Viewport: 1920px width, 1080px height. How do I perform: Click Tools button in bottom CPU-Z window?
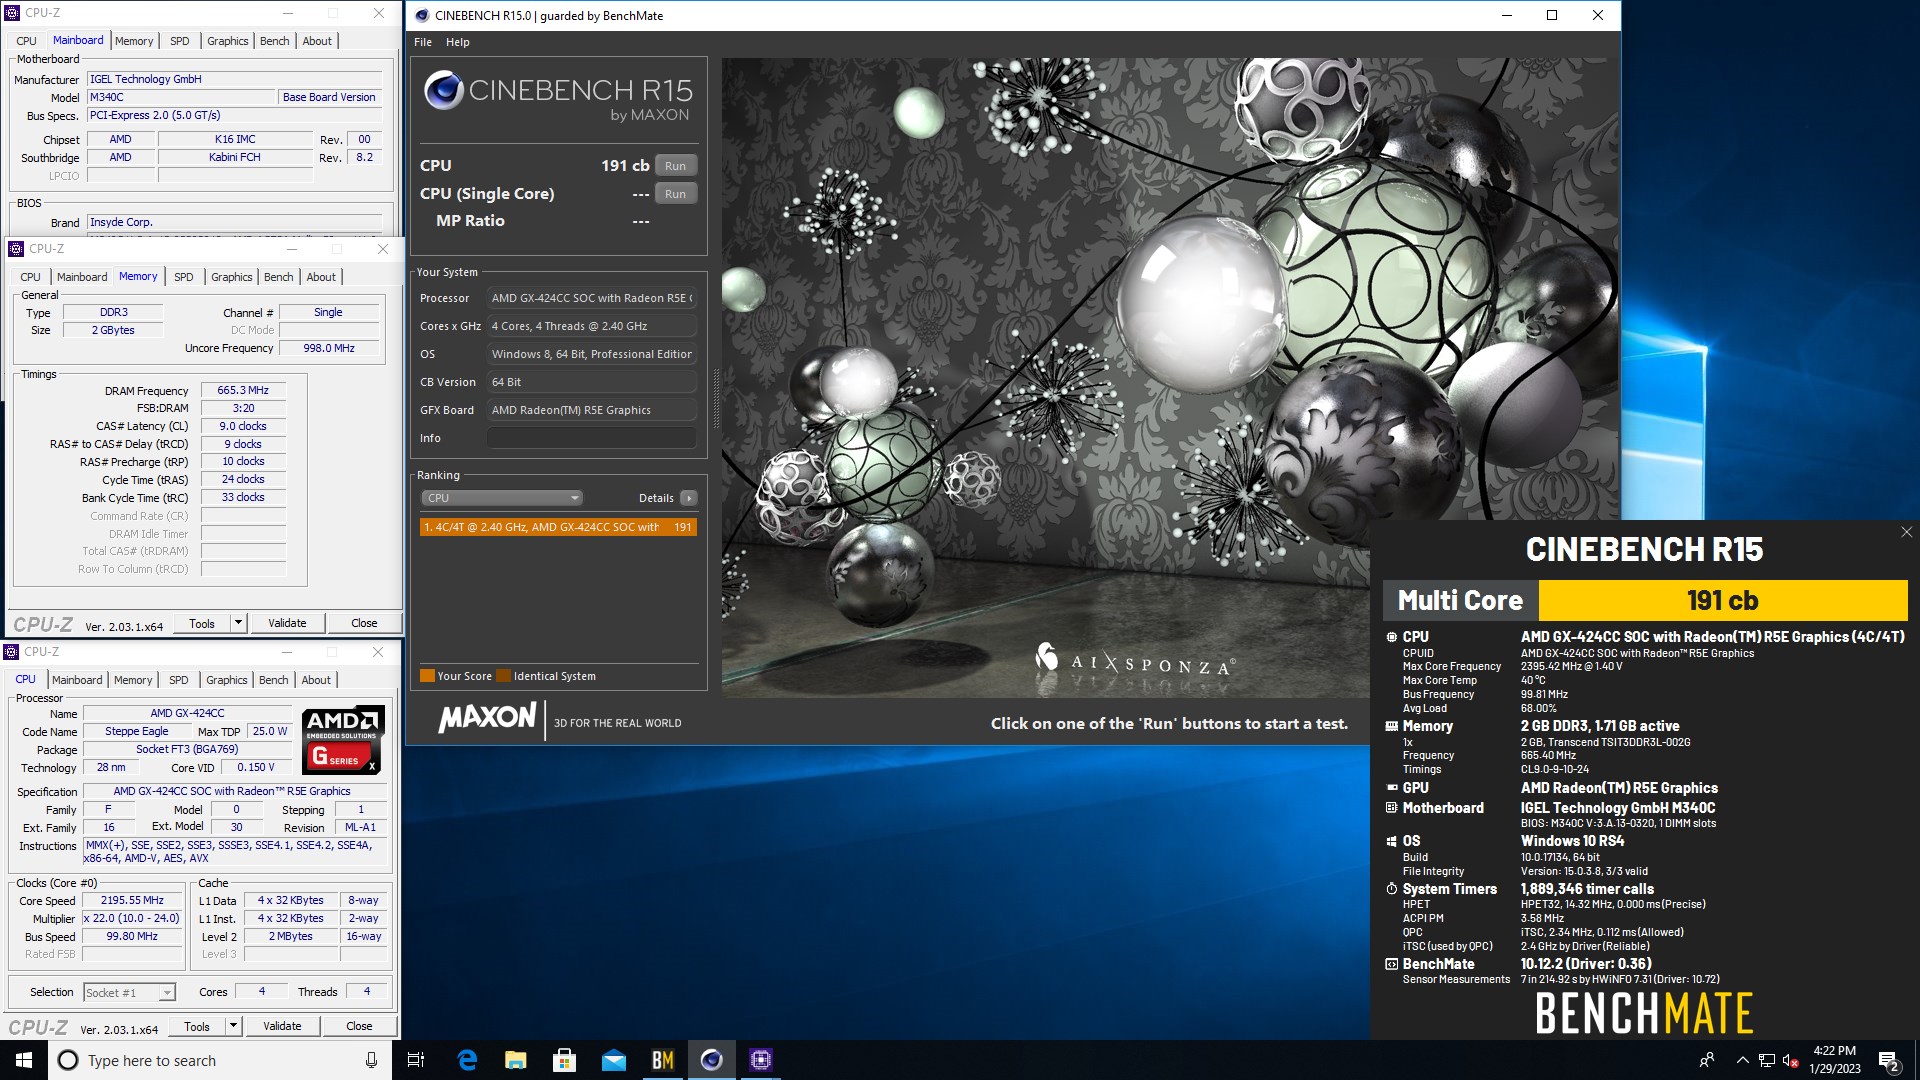(x=197, y=1026)
